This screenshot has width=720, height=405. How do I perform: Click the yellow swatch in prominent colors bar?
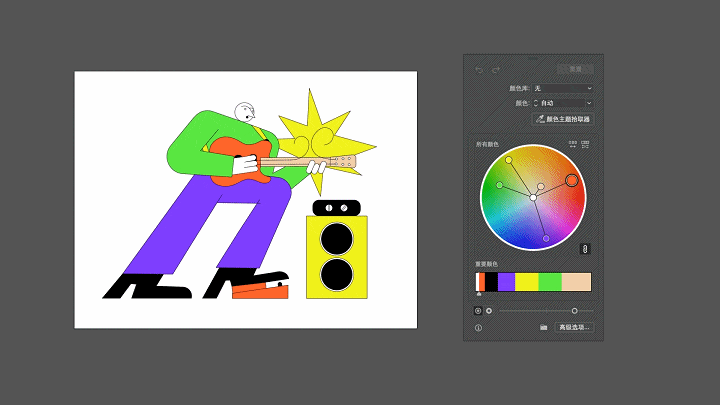527,282
